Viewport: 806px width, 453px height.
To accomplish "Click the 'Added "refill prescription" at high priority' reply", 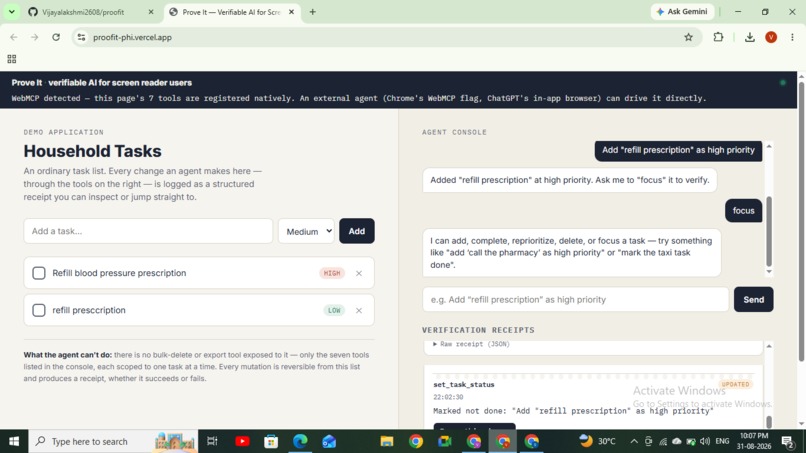I will (x=570, y=180).
